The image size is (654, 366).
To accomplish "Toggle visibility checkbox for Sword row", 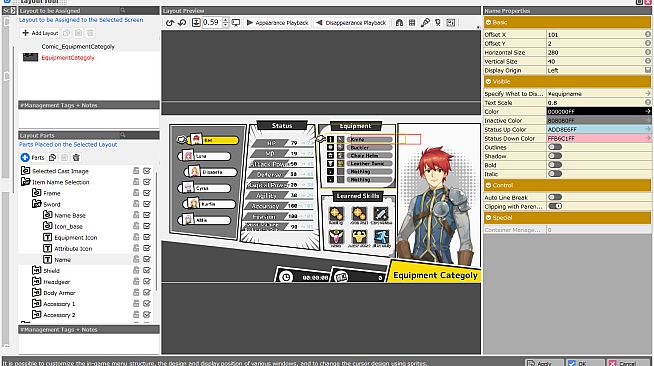I will 147,204.
